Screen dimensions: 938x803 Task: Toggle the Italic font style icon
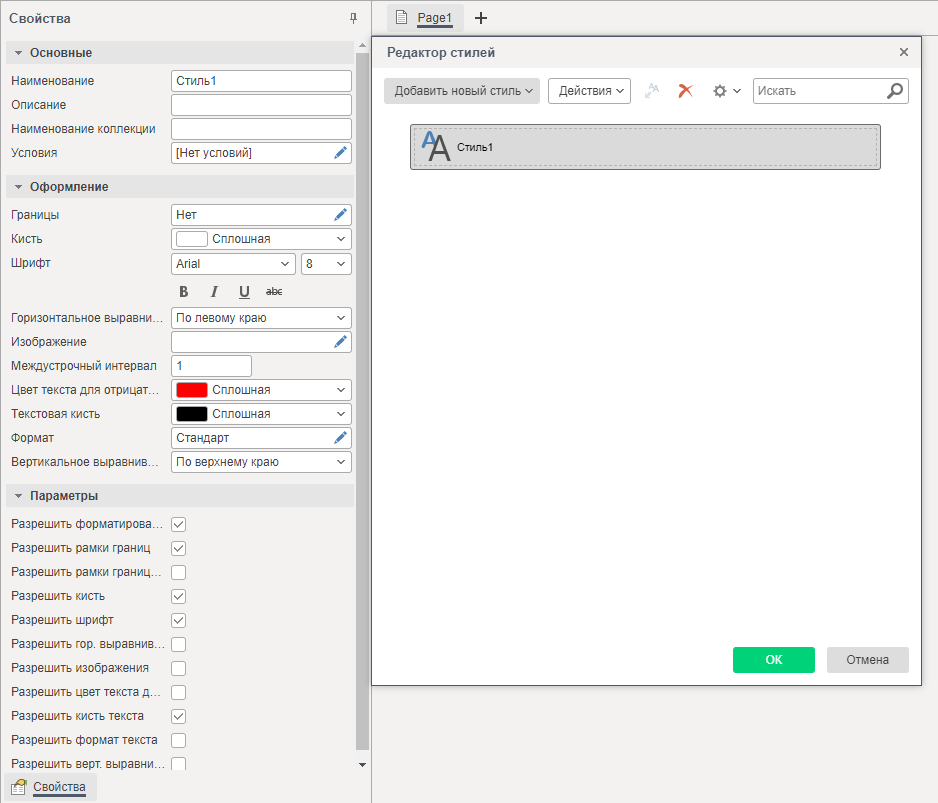(214, 292)
